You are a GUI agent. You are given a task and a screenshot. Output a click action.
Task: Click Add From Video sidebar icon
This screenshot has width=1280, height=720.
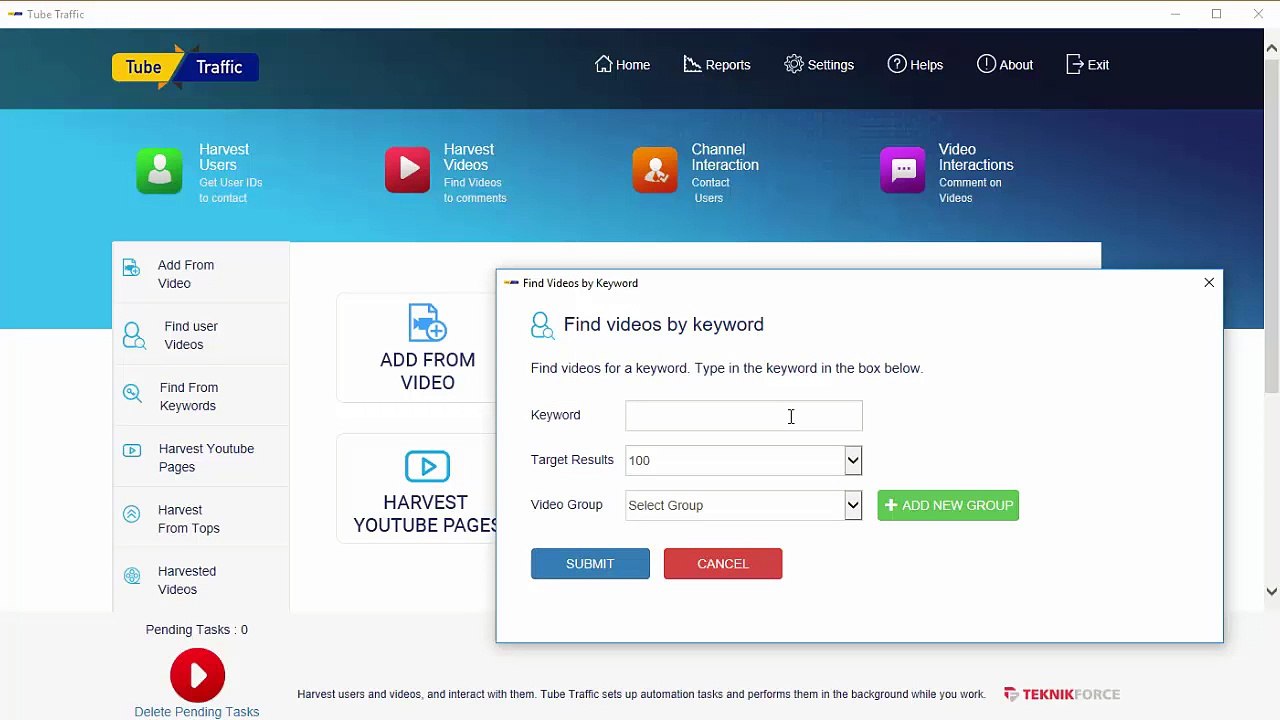coord(131,268)
